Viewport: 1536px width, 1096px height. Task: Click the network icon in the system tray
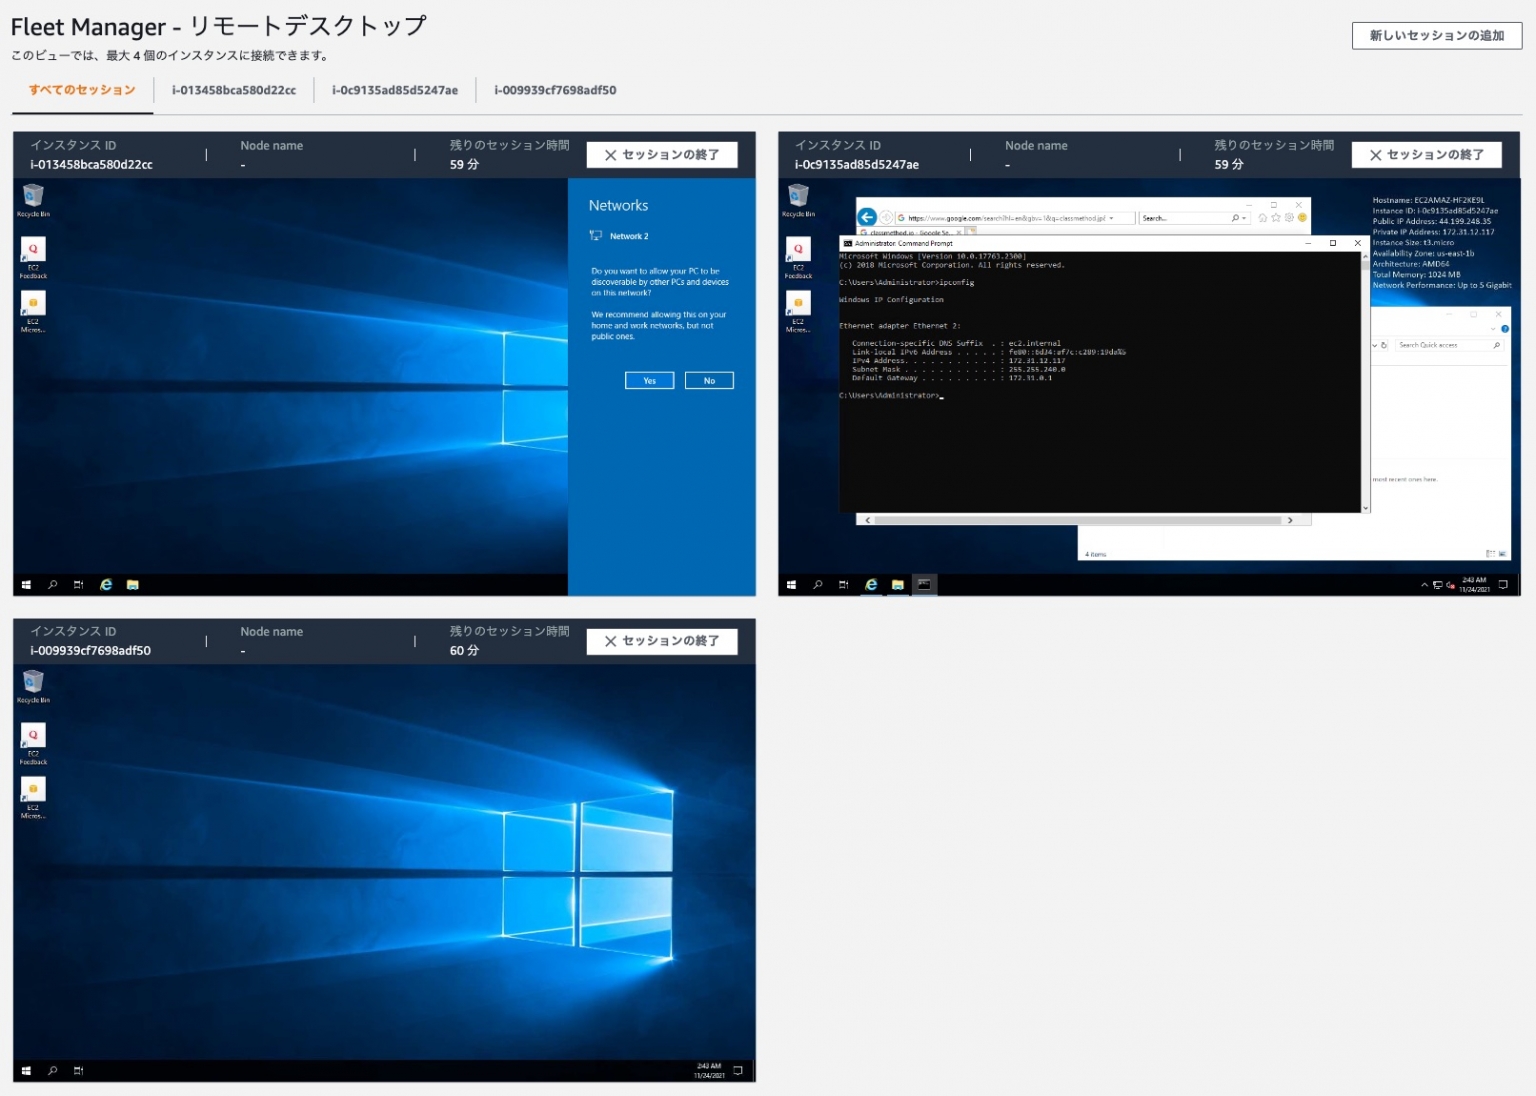click(x=1438, y=584)
